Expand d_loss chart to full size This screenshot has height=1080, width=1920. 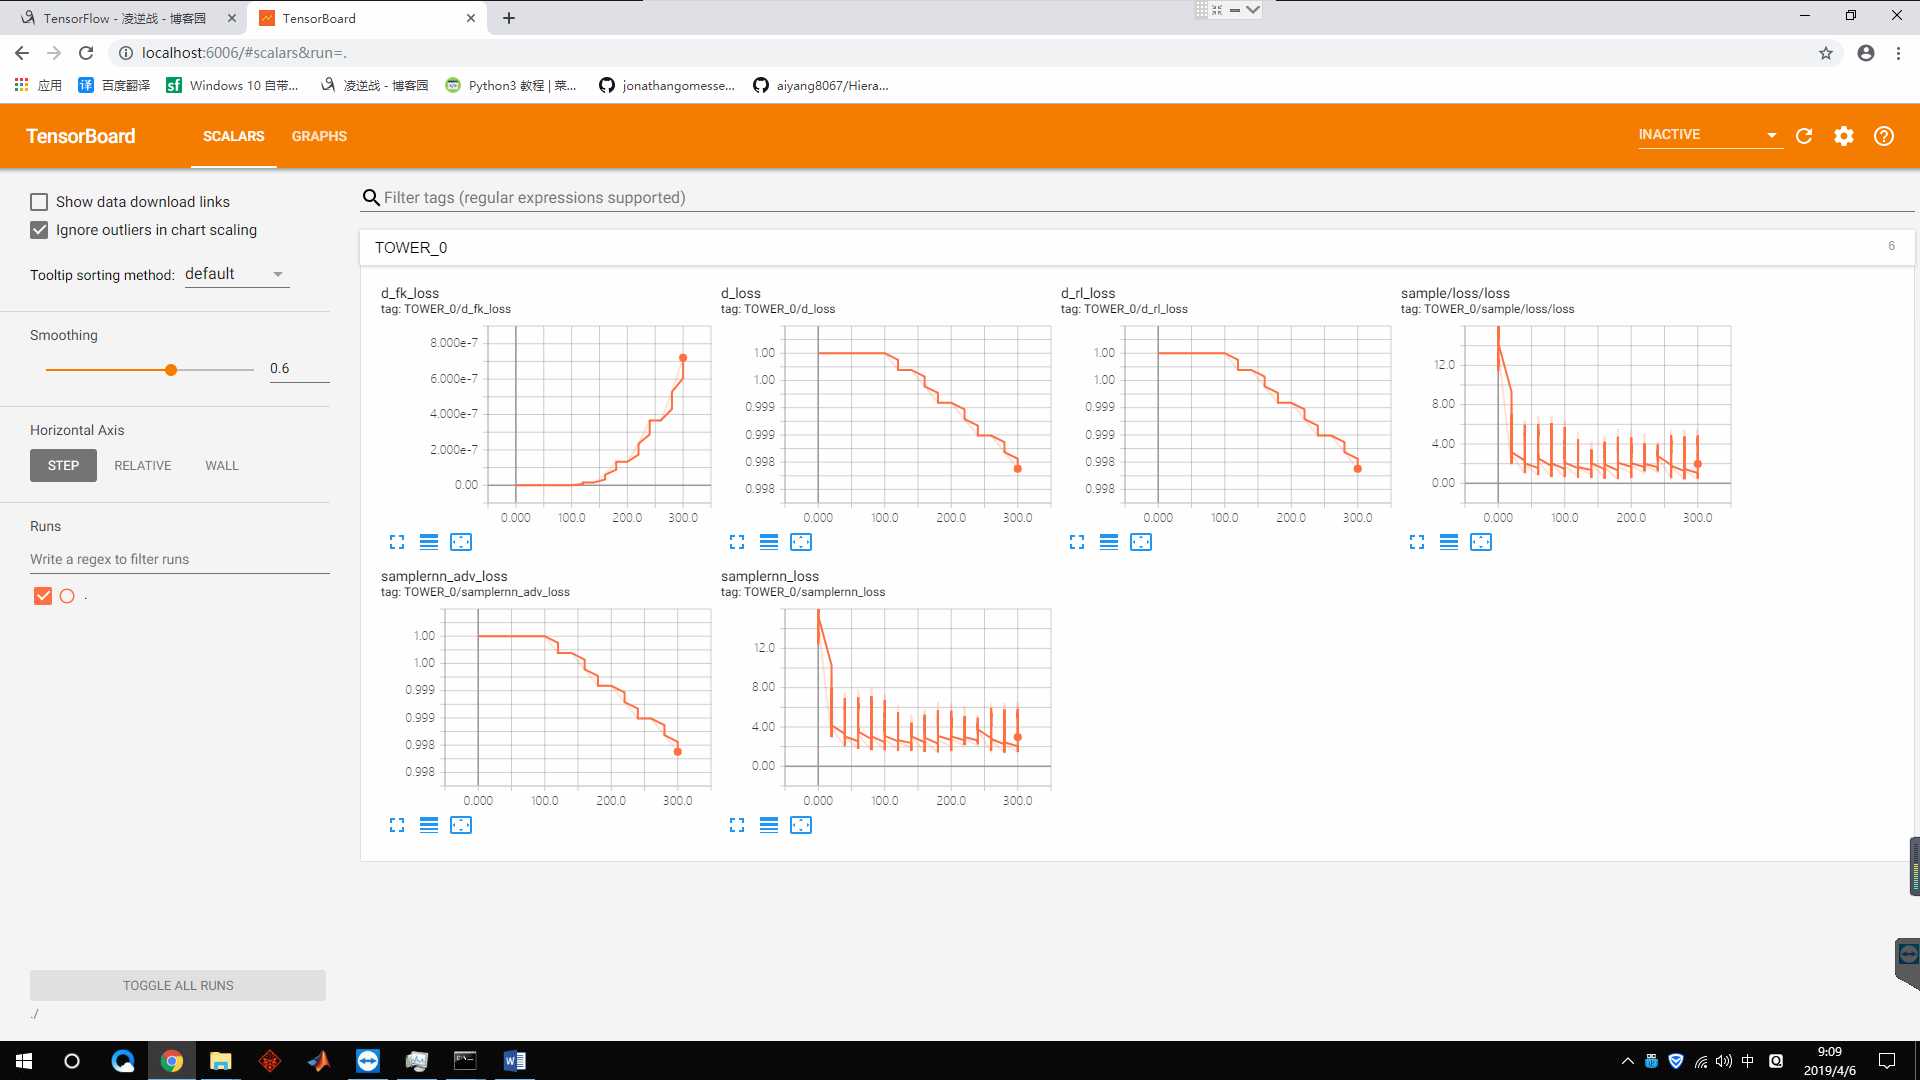pyautogui.click(x=737, y=542)
